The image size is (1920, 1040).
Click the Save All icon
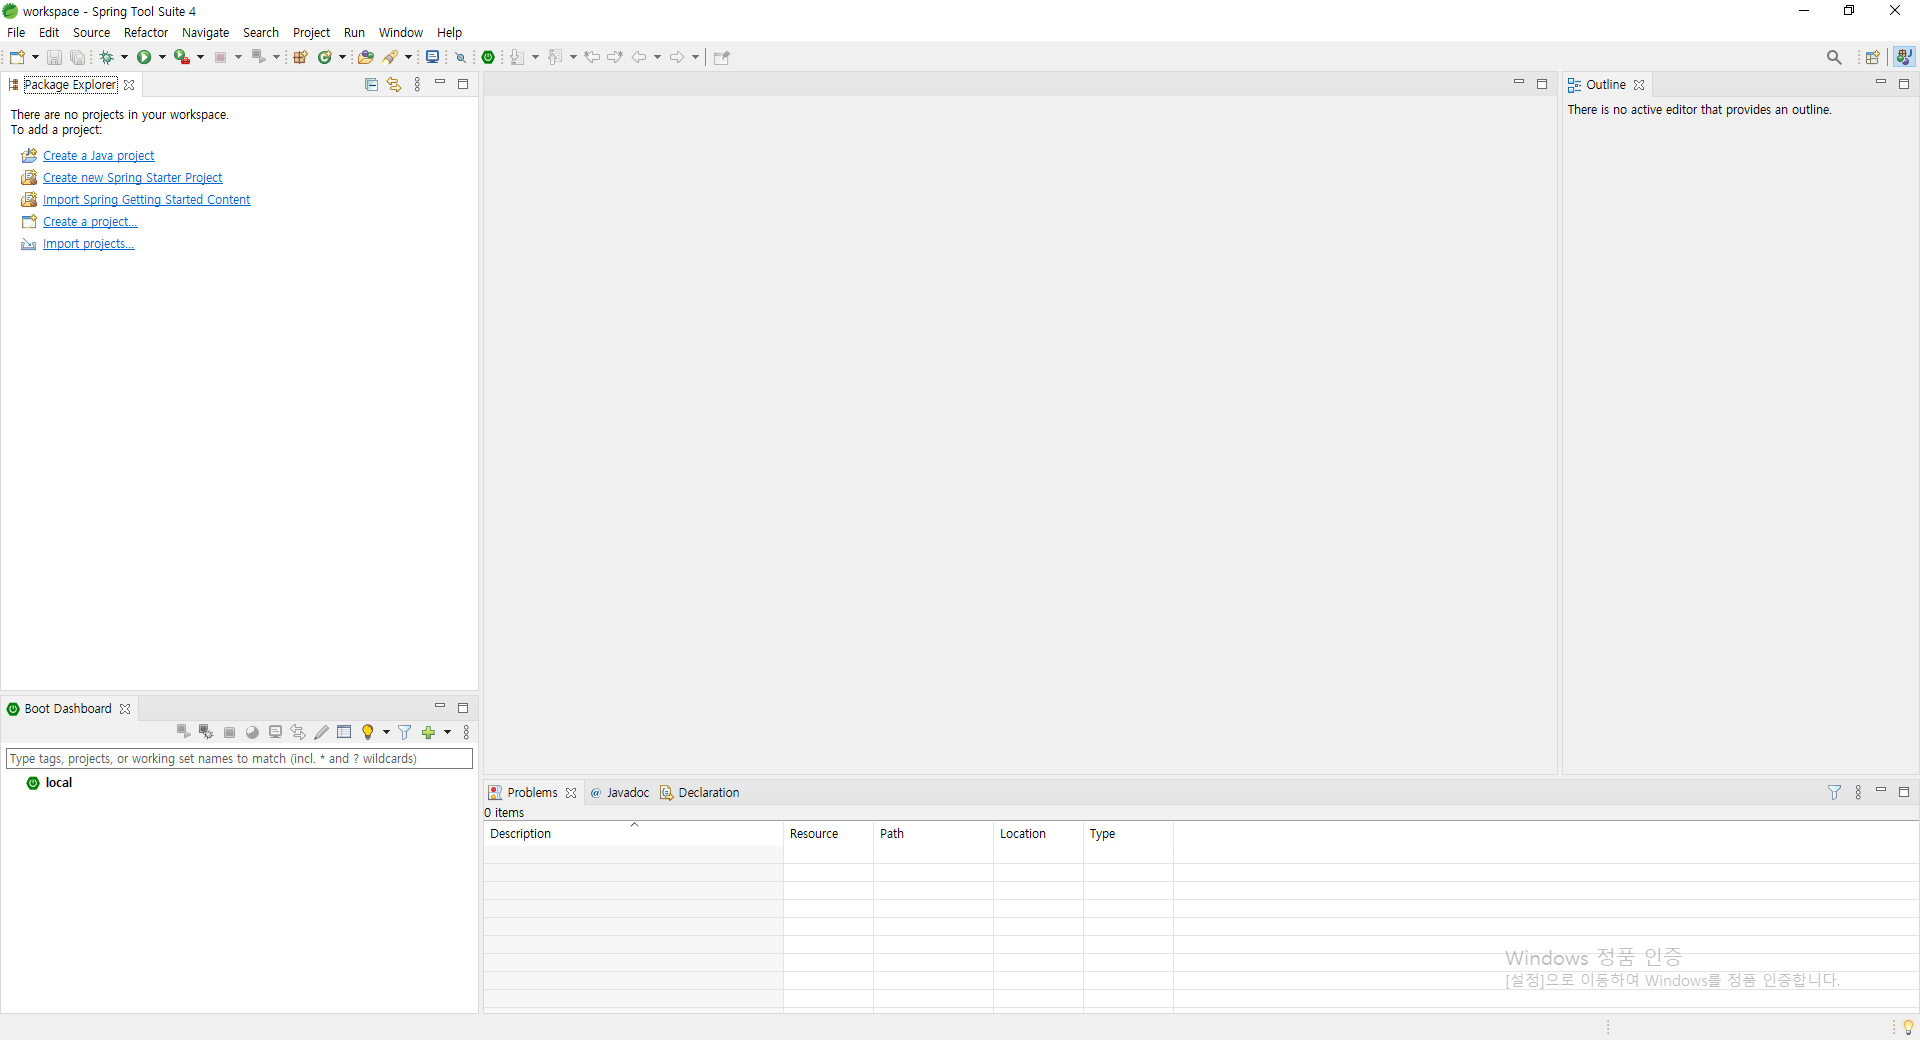click(x=77, y=57)
